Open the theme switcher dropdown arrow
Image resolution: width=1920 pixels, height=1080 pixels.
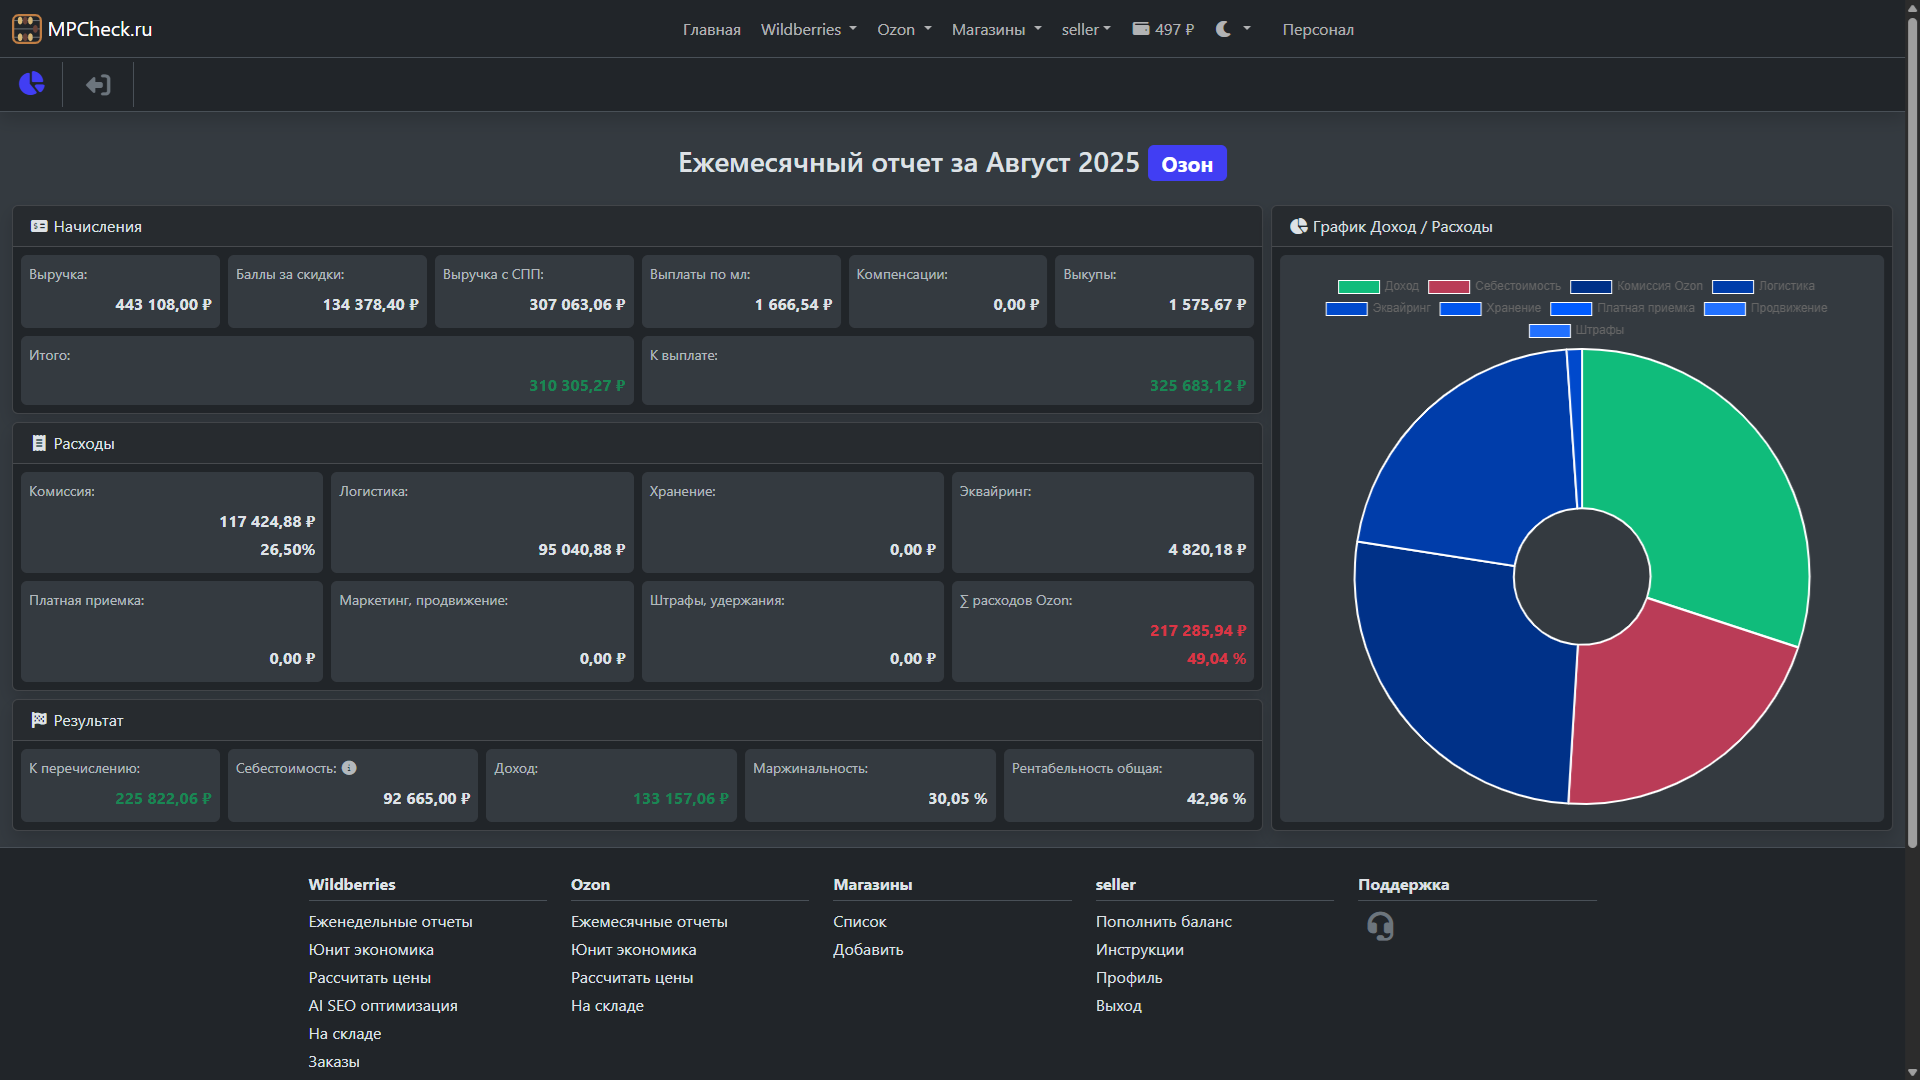point(1247,29)
